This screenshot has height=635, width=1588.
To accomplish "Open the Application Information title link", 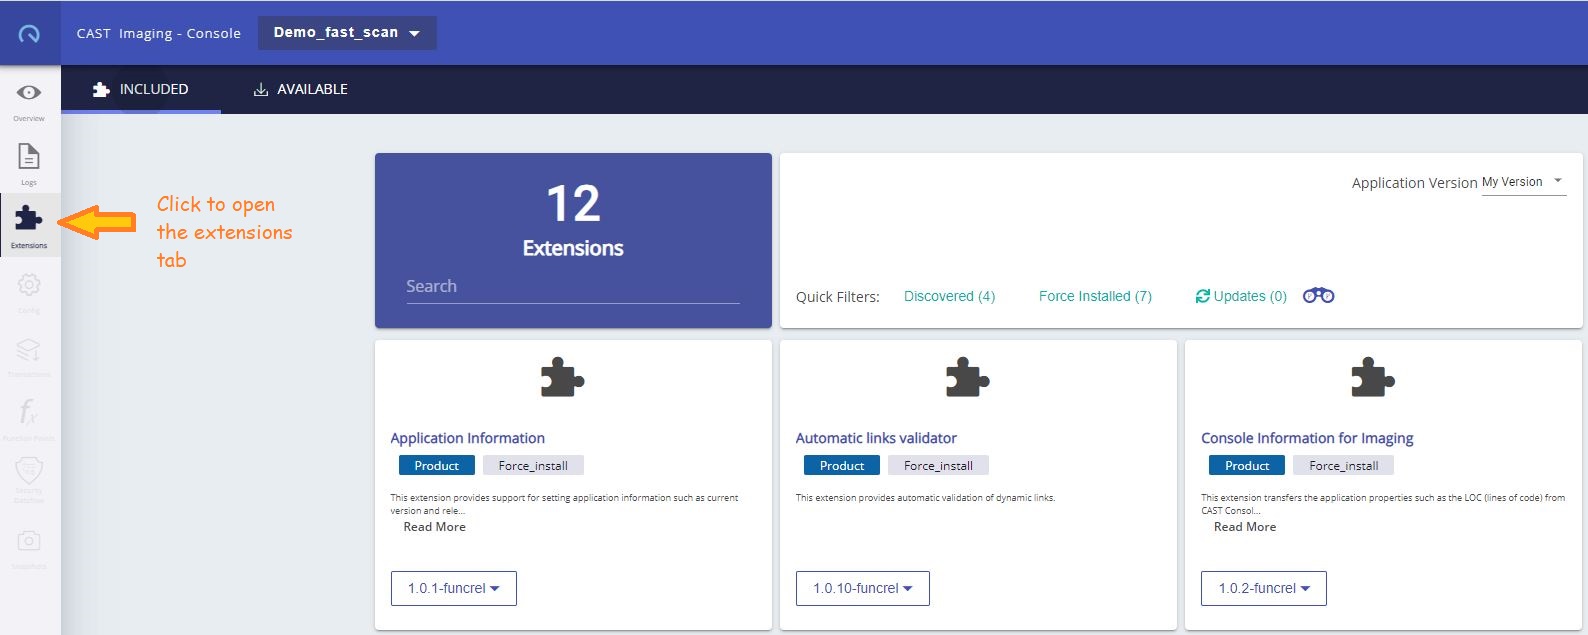I will 468,438.
